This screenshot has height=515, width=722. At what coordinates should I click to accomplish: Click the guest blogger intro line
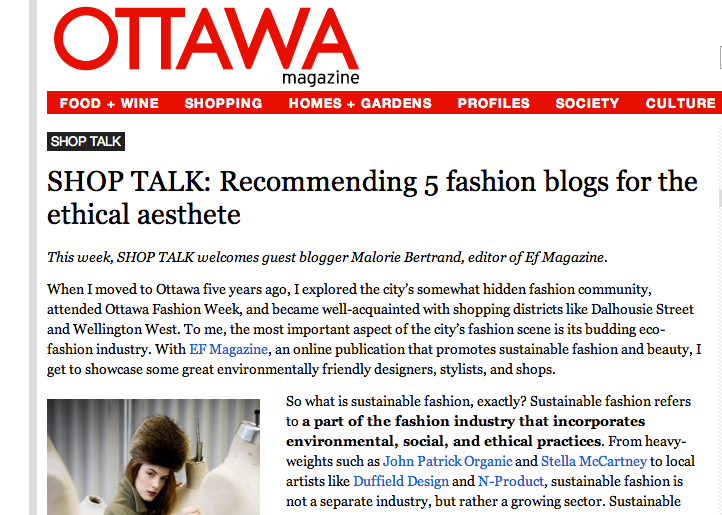point(327,257)
